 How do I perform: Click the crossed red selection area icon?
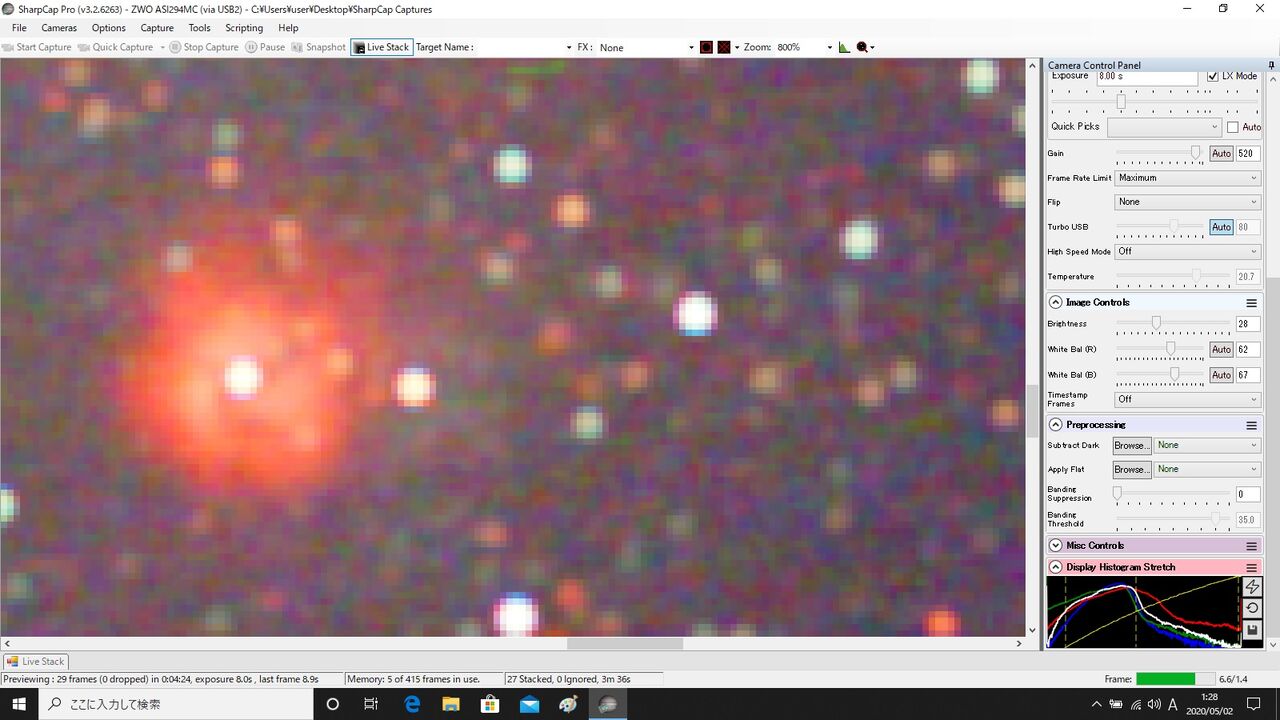(x=724, y=47)
